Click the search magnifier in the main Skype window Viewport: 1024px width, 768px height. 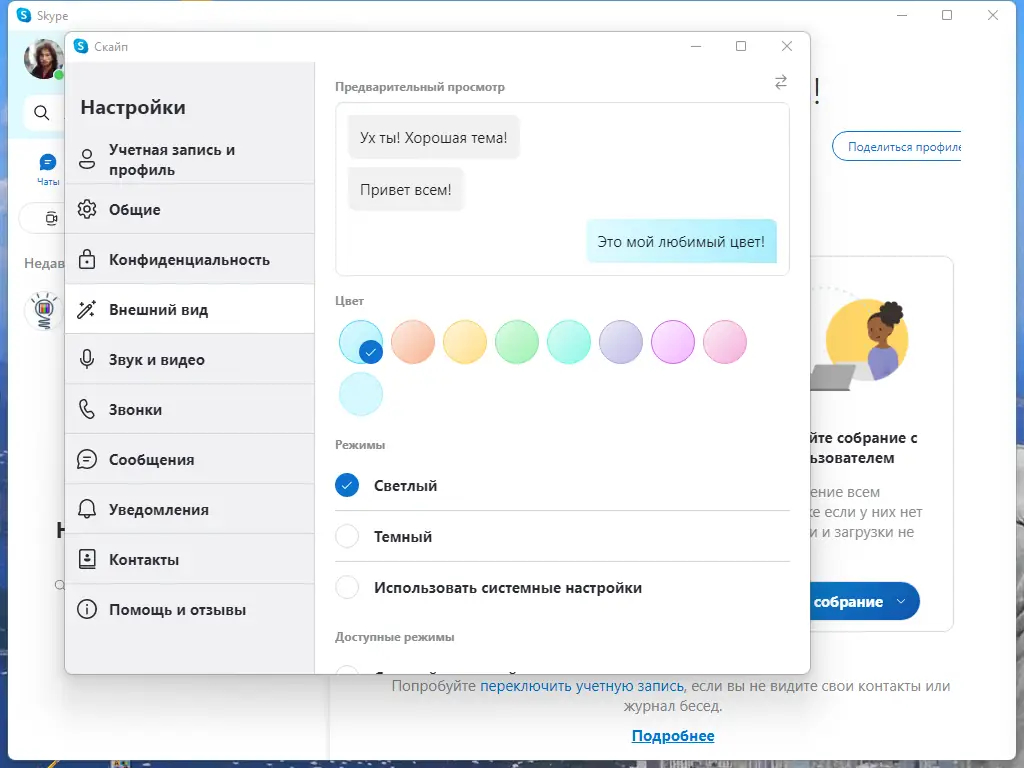[x=42, y=113]
